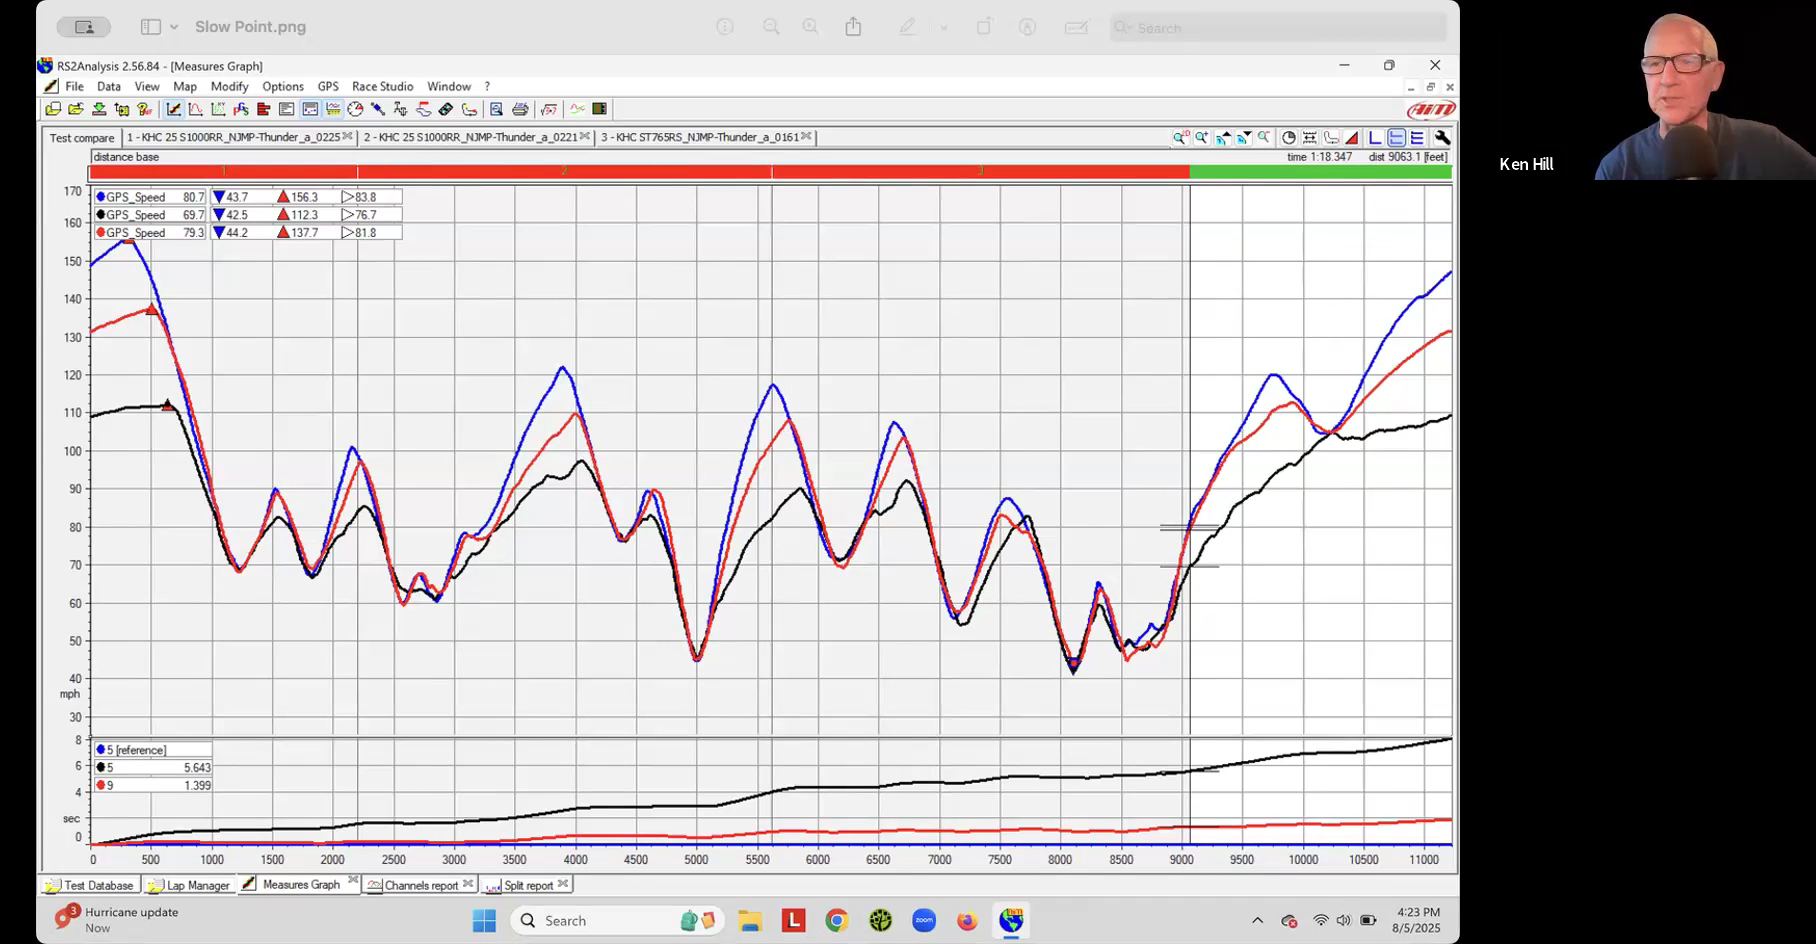
Task: Select the Channels report tab
Action: pos(420,885)
